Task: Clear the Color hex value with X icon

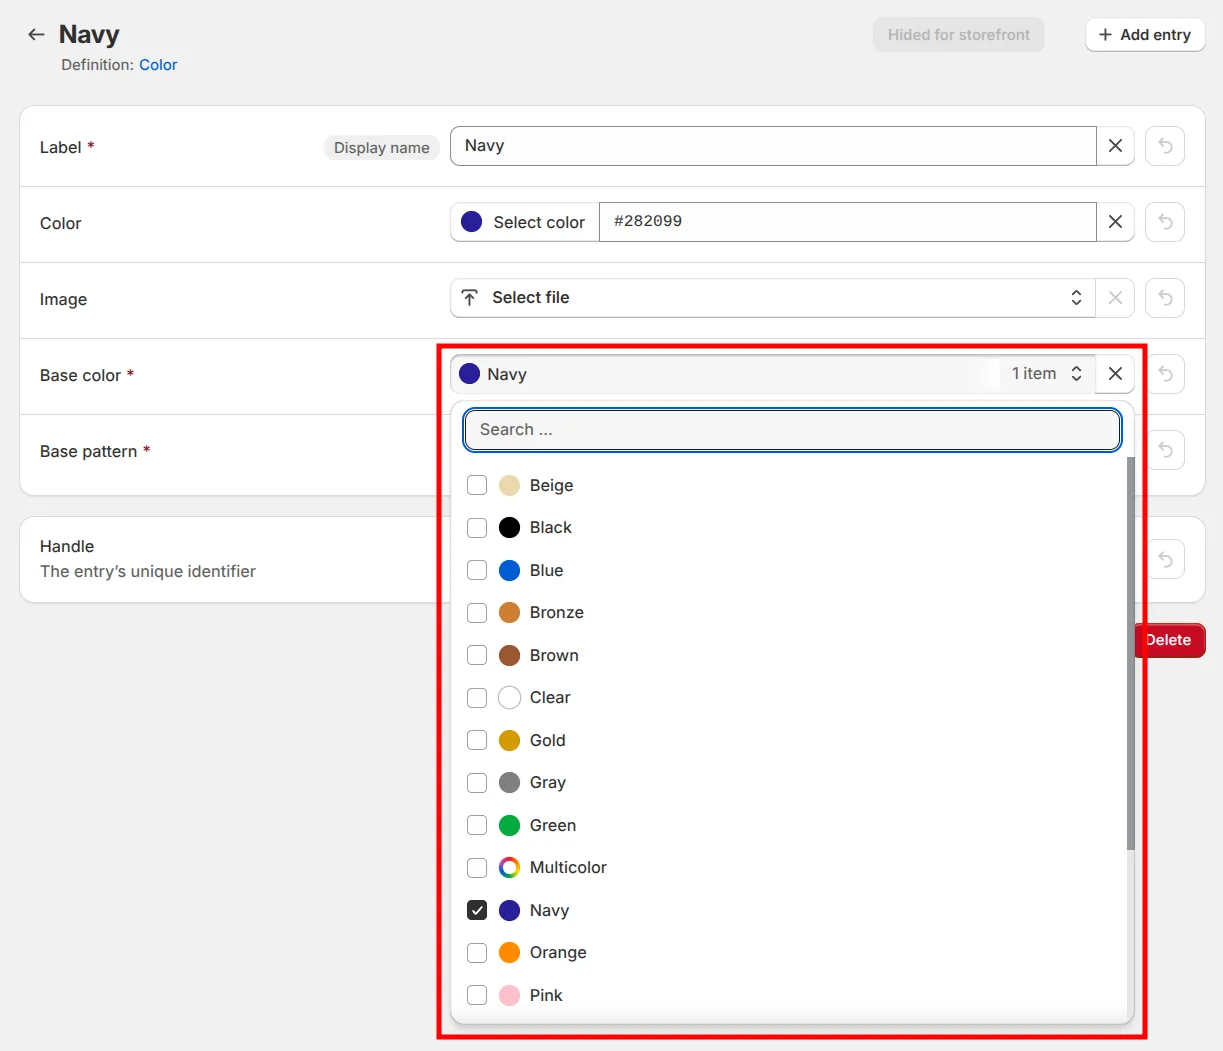Action: click(1115, 222)
